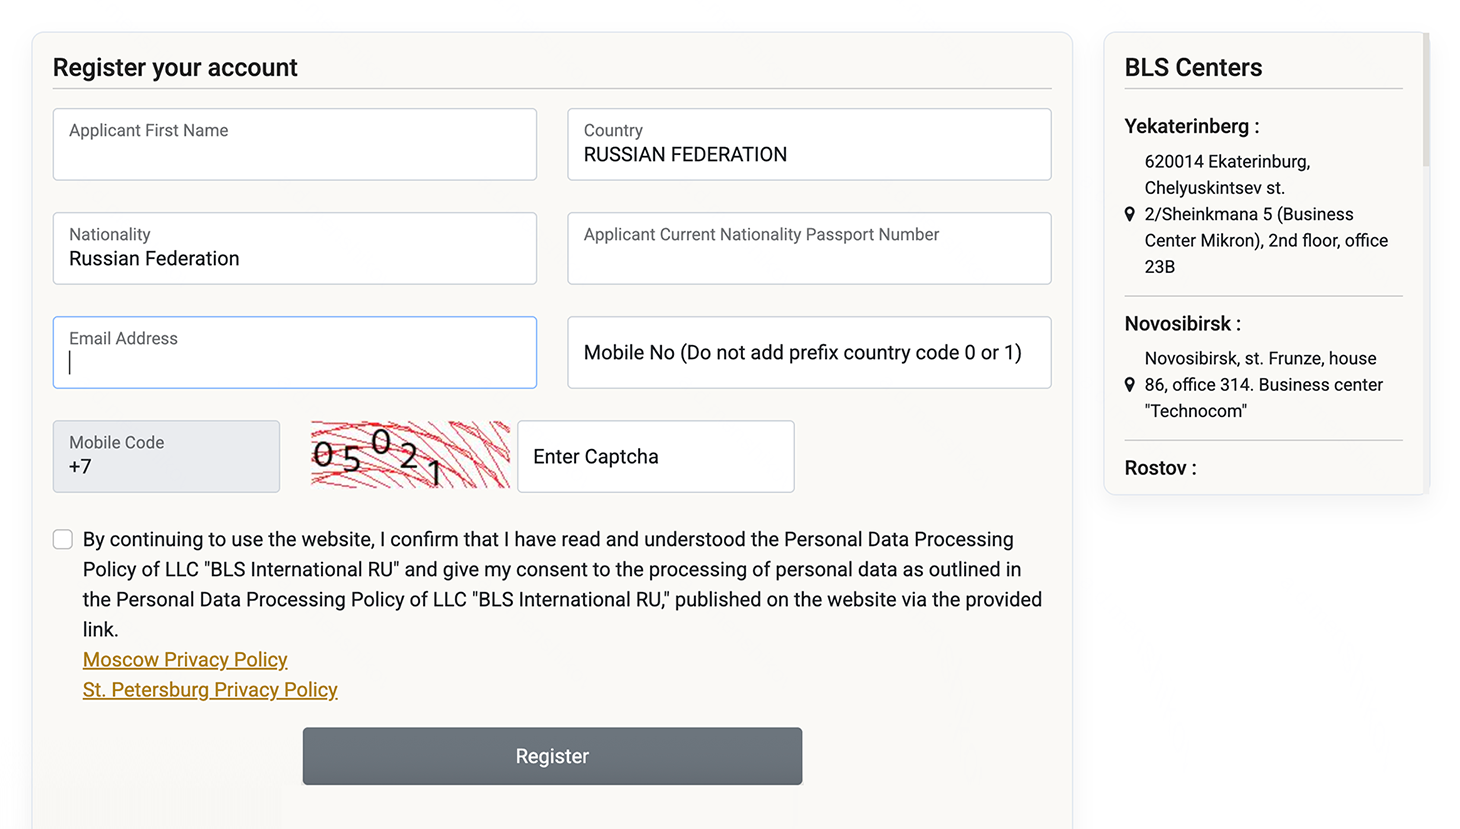
Task: Open the St. Petersburg Privacy Policy link
Action: pos(210,690)
